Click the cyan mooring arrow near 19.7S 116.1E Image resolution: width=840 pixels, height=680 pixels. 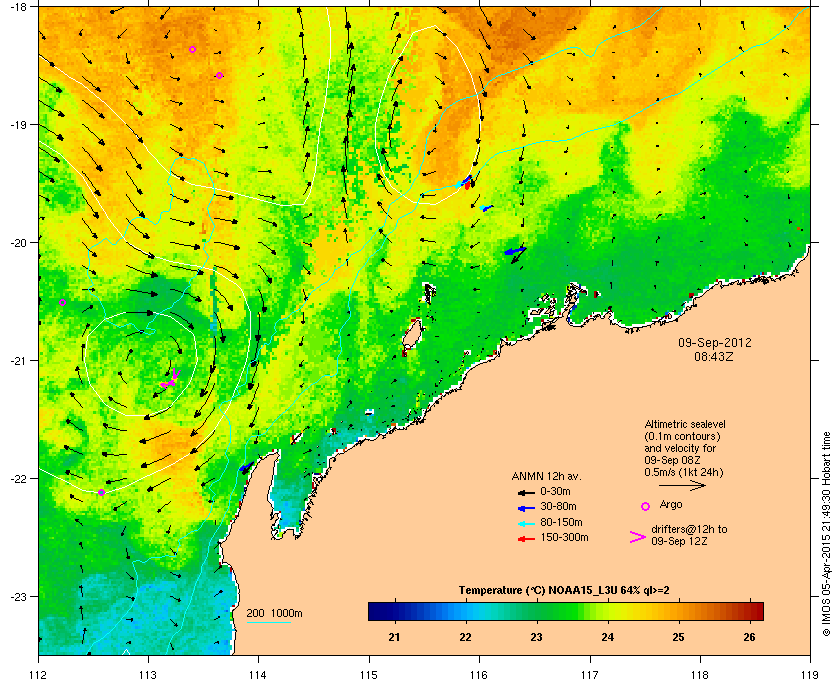(484, 208)
